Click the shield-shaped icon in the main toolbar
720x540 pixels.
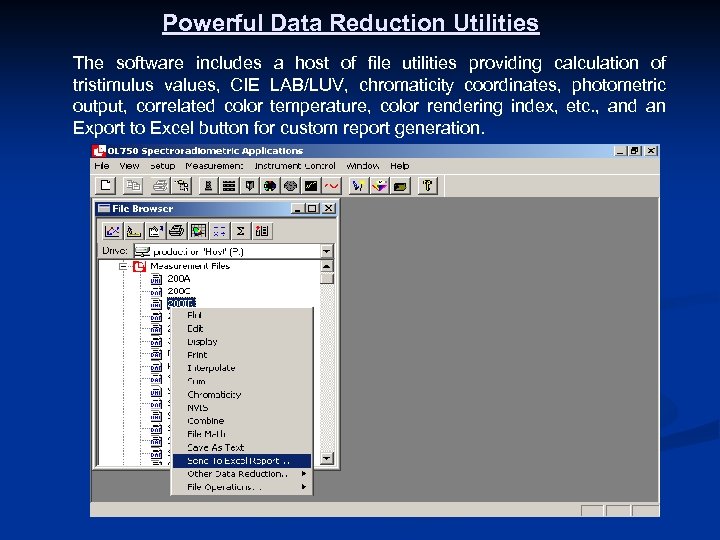[x=249, y=186]
